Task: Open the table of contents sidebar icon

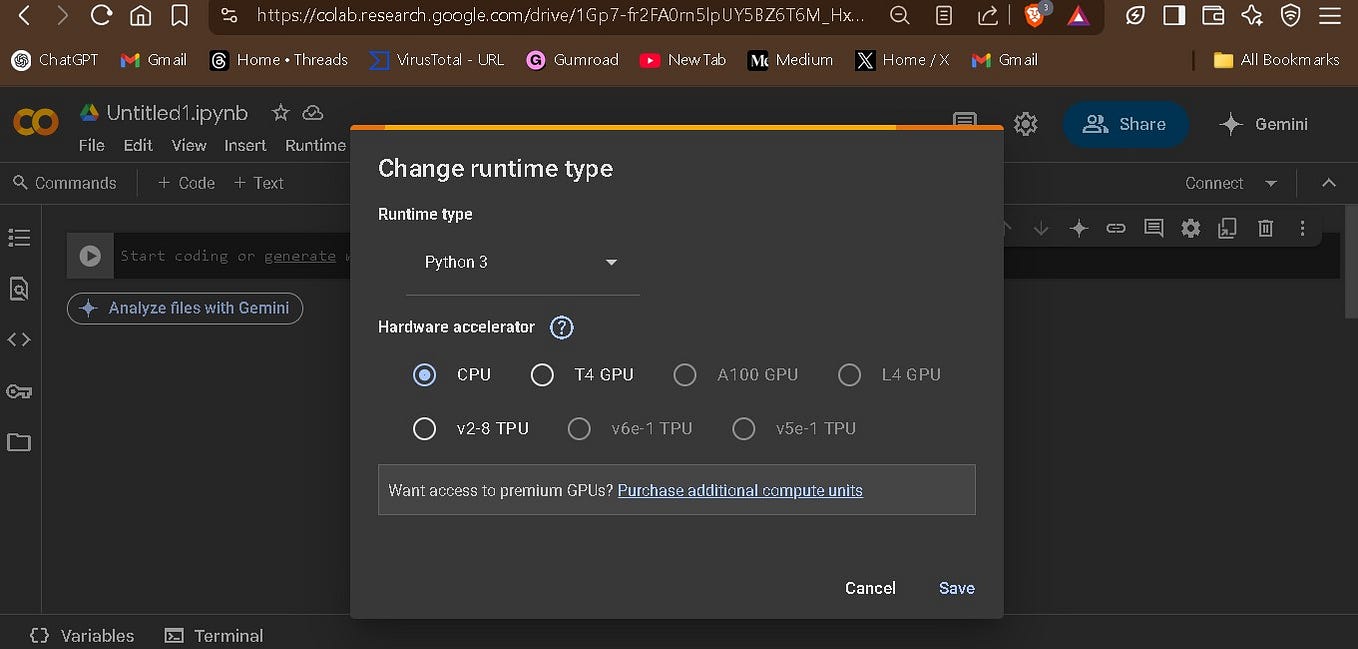Action: [19, 238]
